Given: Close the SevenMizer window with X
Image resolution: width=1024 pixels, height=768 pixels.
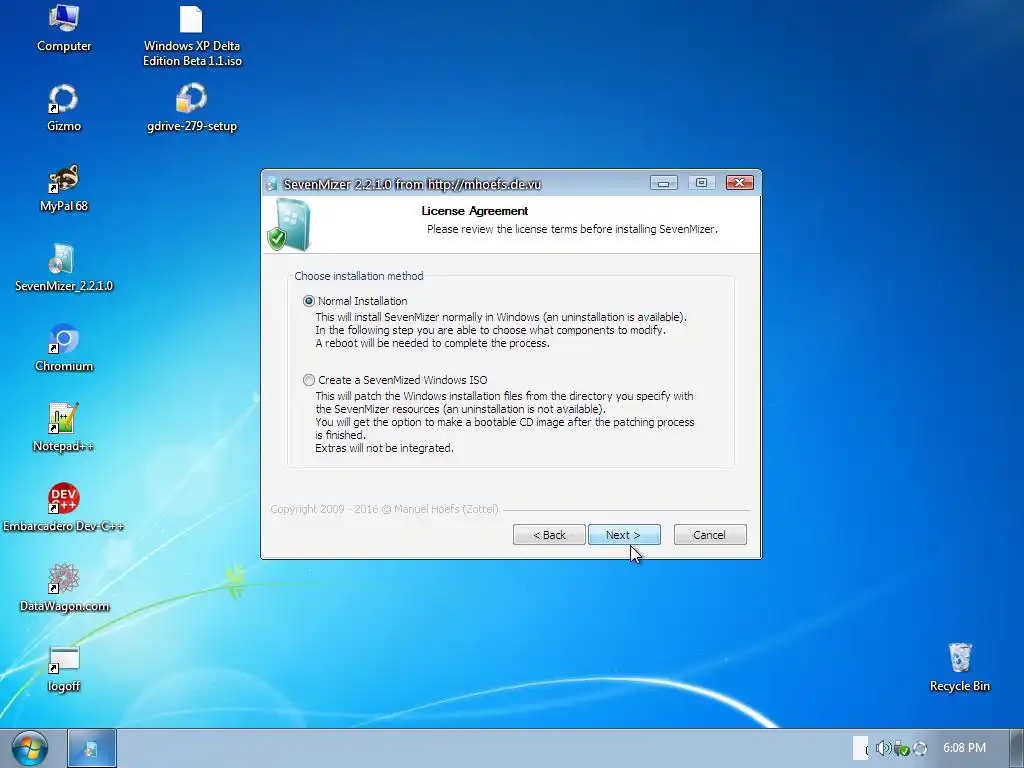Looking at the screenshot, I should [x=739, y=183].
